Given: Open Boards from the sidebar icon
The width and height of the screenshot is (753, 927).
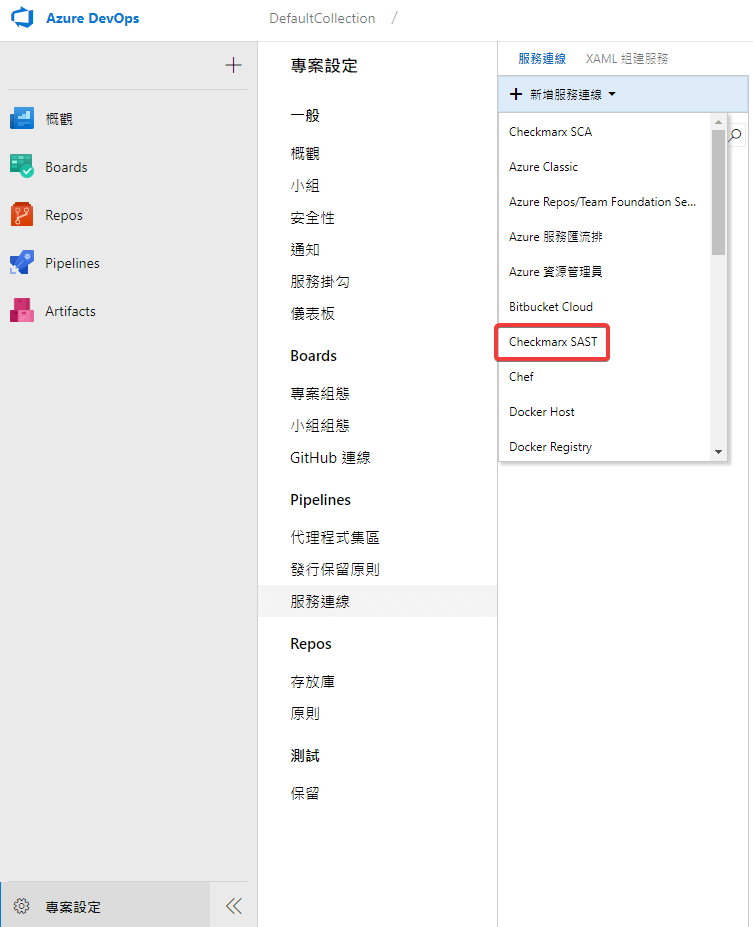Looking at the screenshot, I should (22, 167).
